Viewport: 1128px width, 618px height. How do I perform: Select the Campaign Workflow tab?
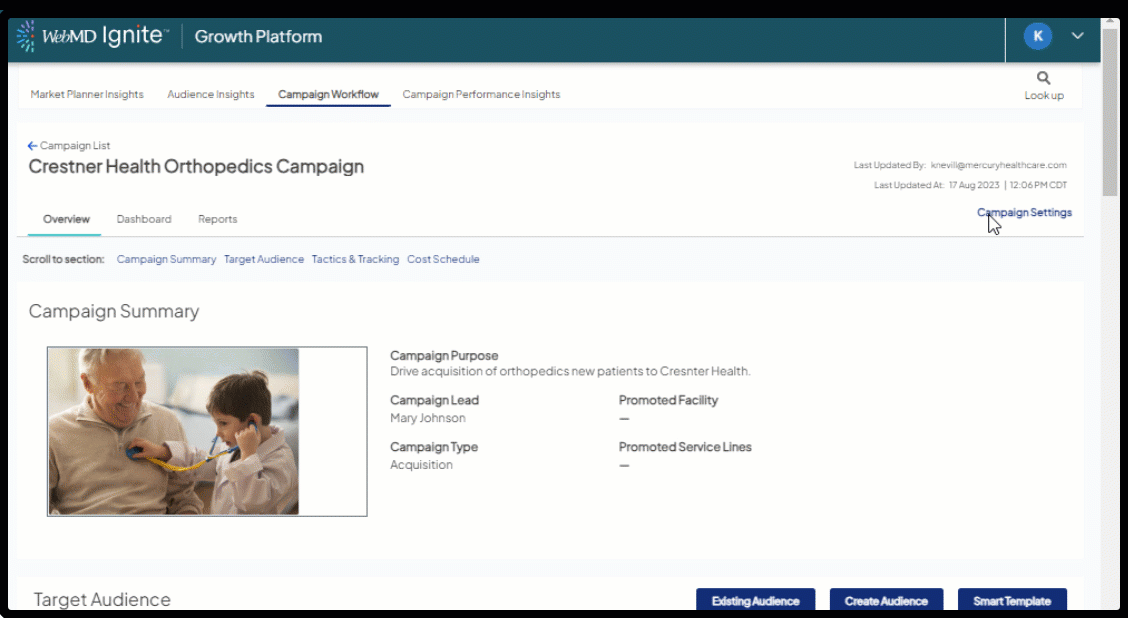click(x=328, y=94)
